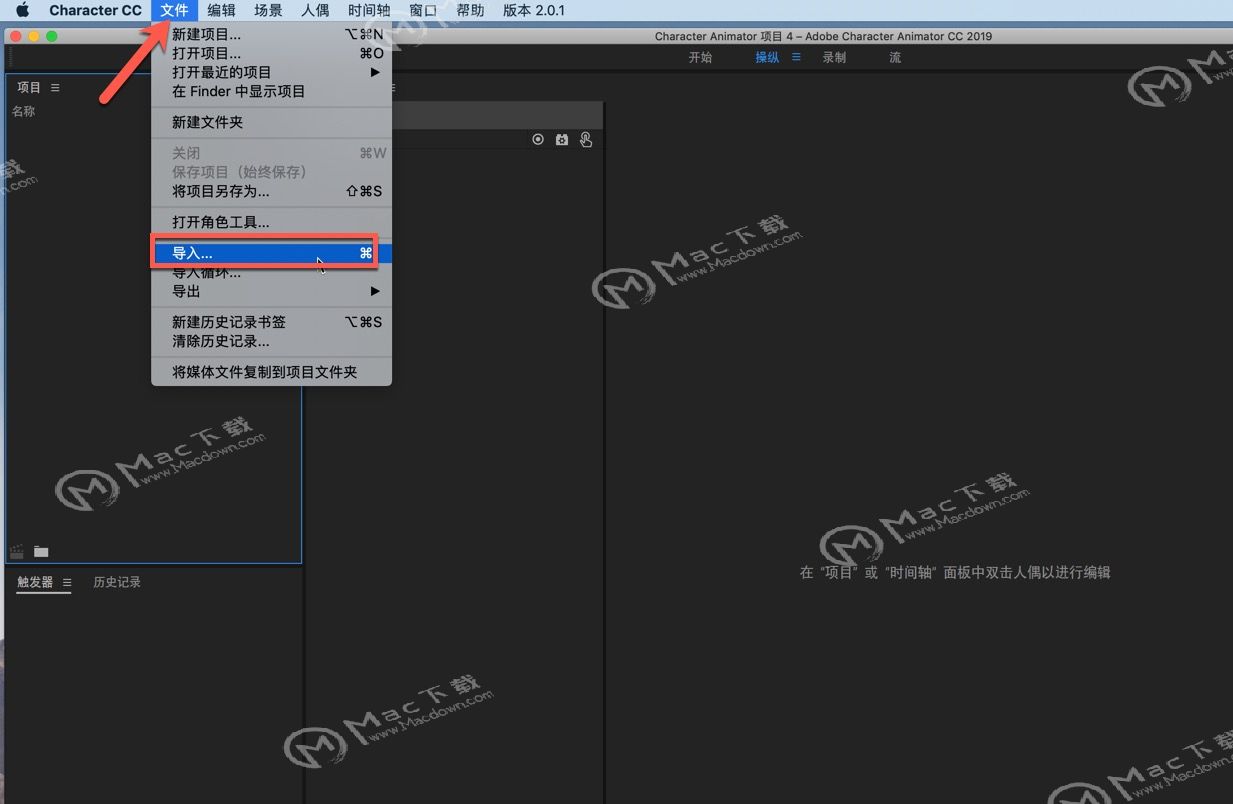Open the 时间轴 menu in the menu bar
Viewport: 1233px width, 804px height.
click(369, 10)
